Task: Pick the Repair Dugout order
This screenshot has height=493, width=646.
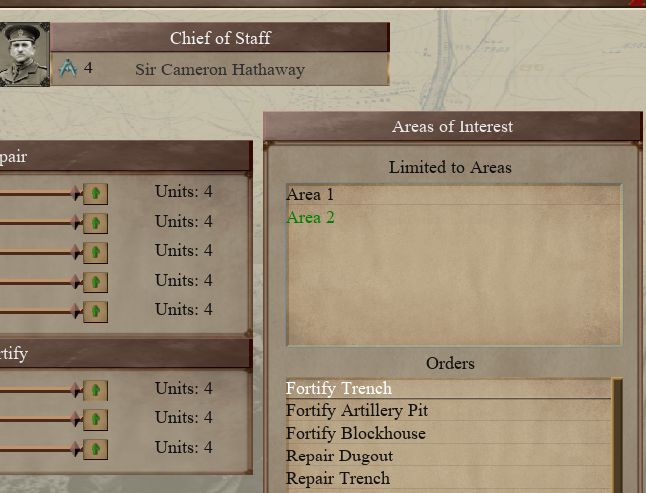Action: [x=339, y=456]
